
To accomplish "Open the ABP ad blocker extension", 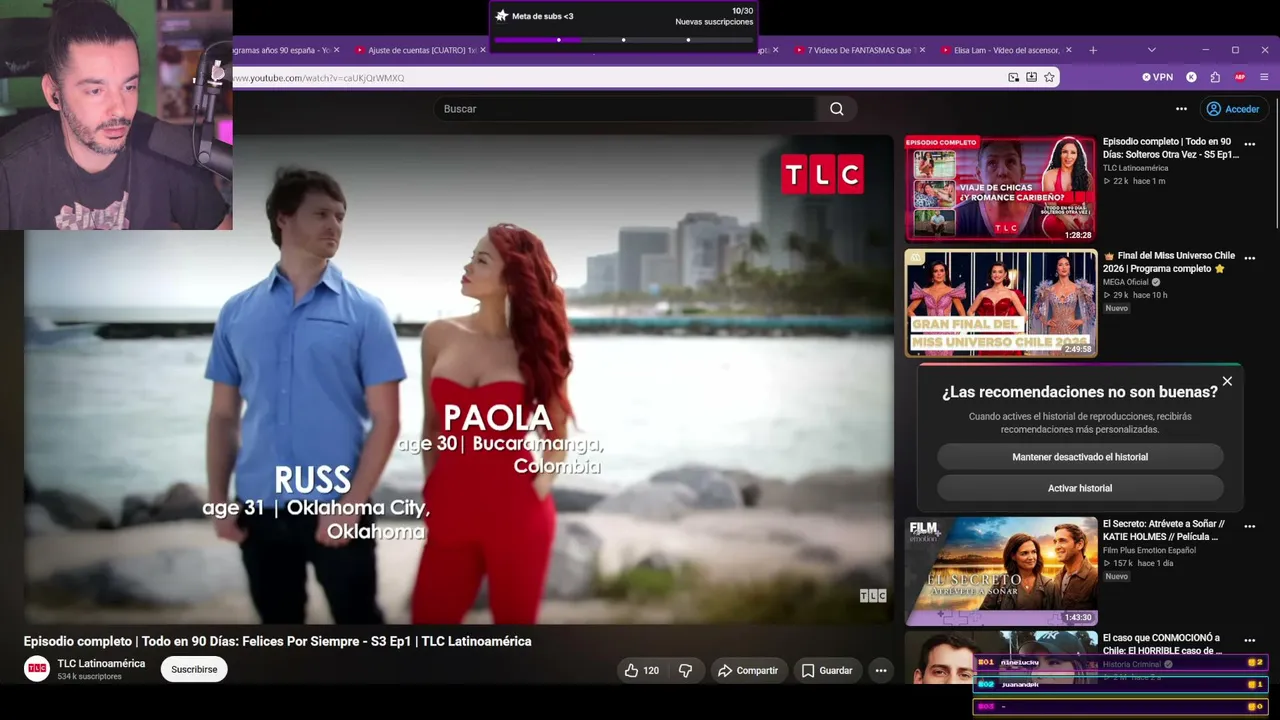I will tap(1240, 77).
